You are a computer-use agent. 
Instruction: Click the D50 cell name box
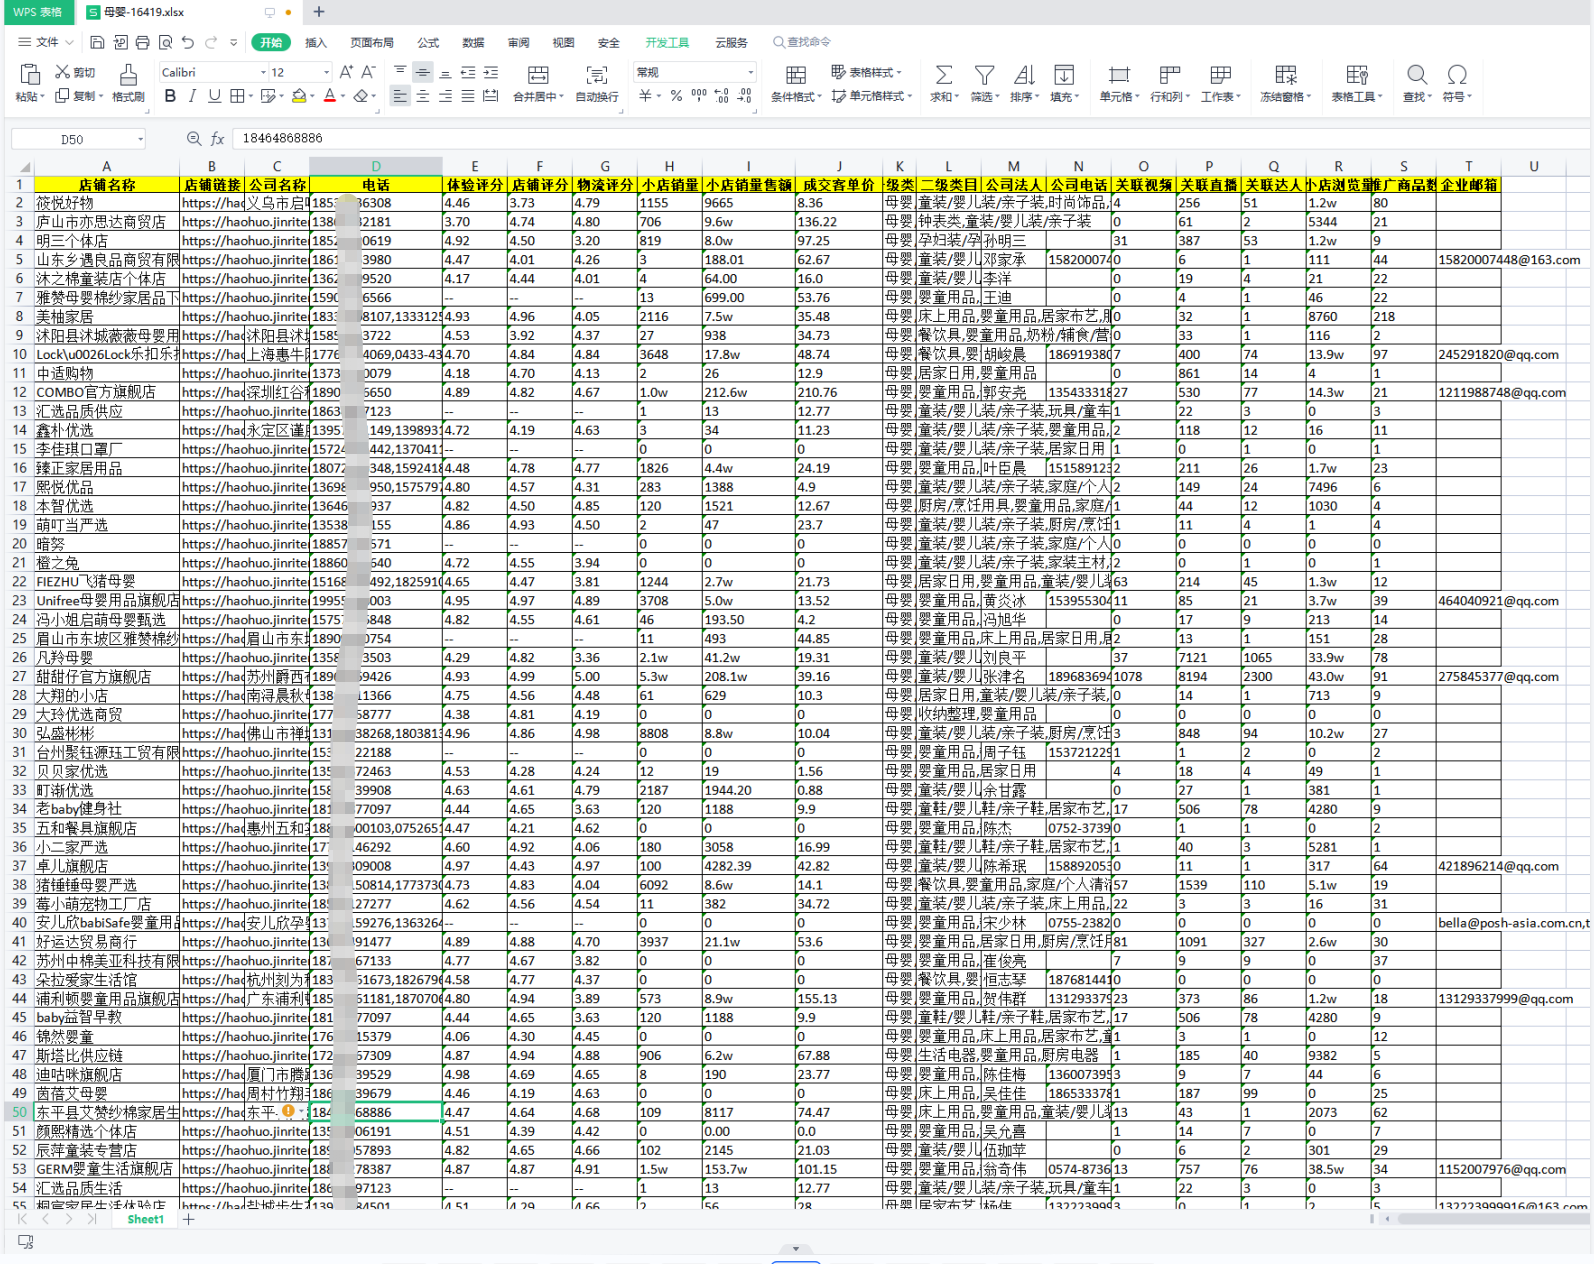(x=72, y=139)
